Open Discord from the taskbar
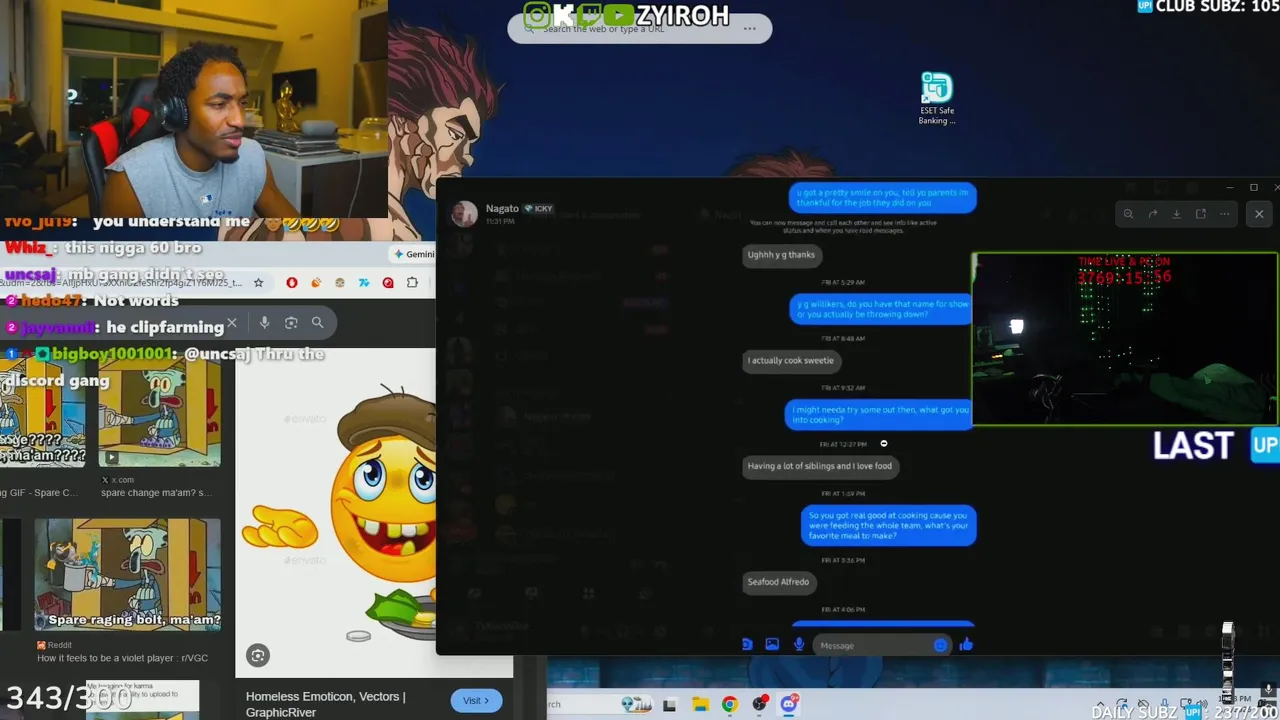 [x=789, y=705]
